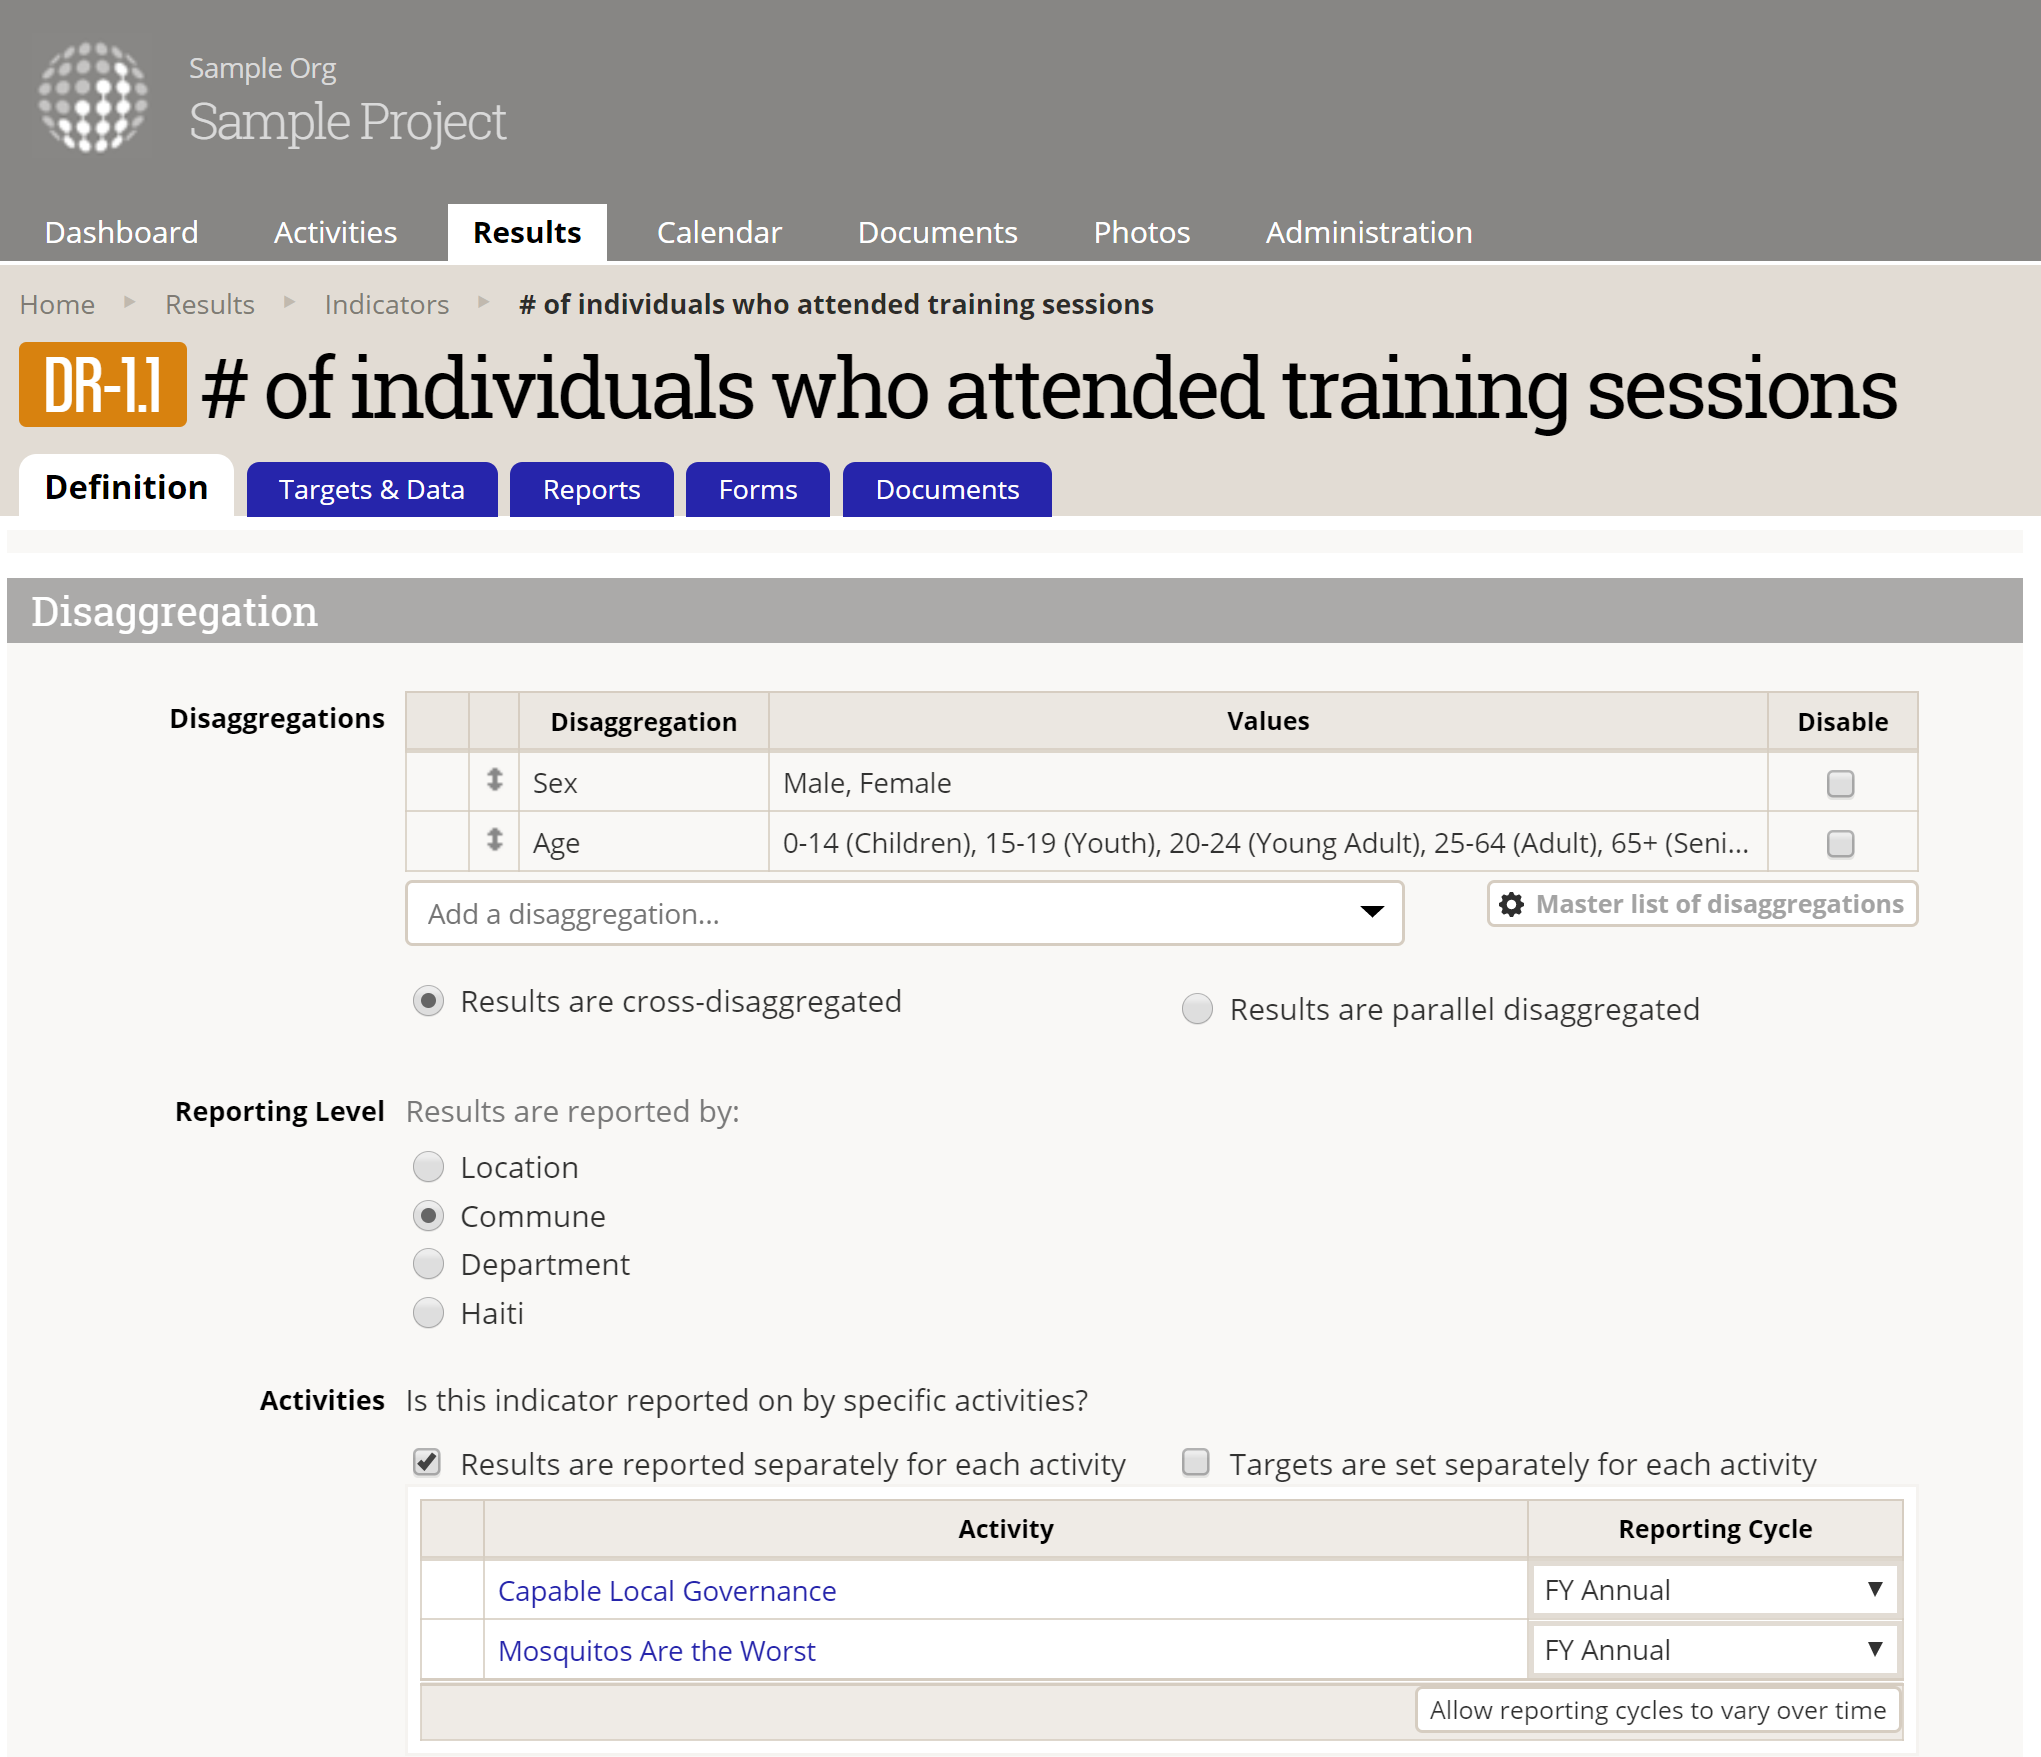2041x1757 pixels.
Task: Open the Administration menu
Action: pyautogui.click(x=1368, y=233)
